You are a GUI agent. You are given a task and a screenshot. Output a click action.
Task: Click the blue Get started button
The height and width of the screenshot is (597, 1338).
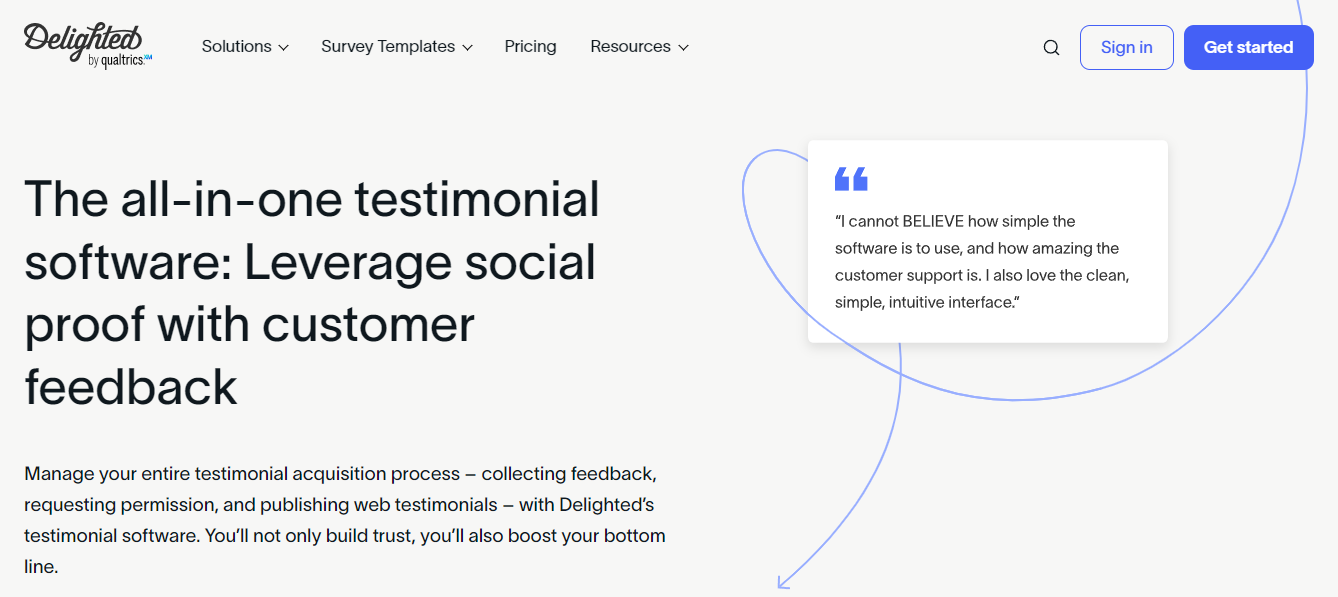point(1248,47)
